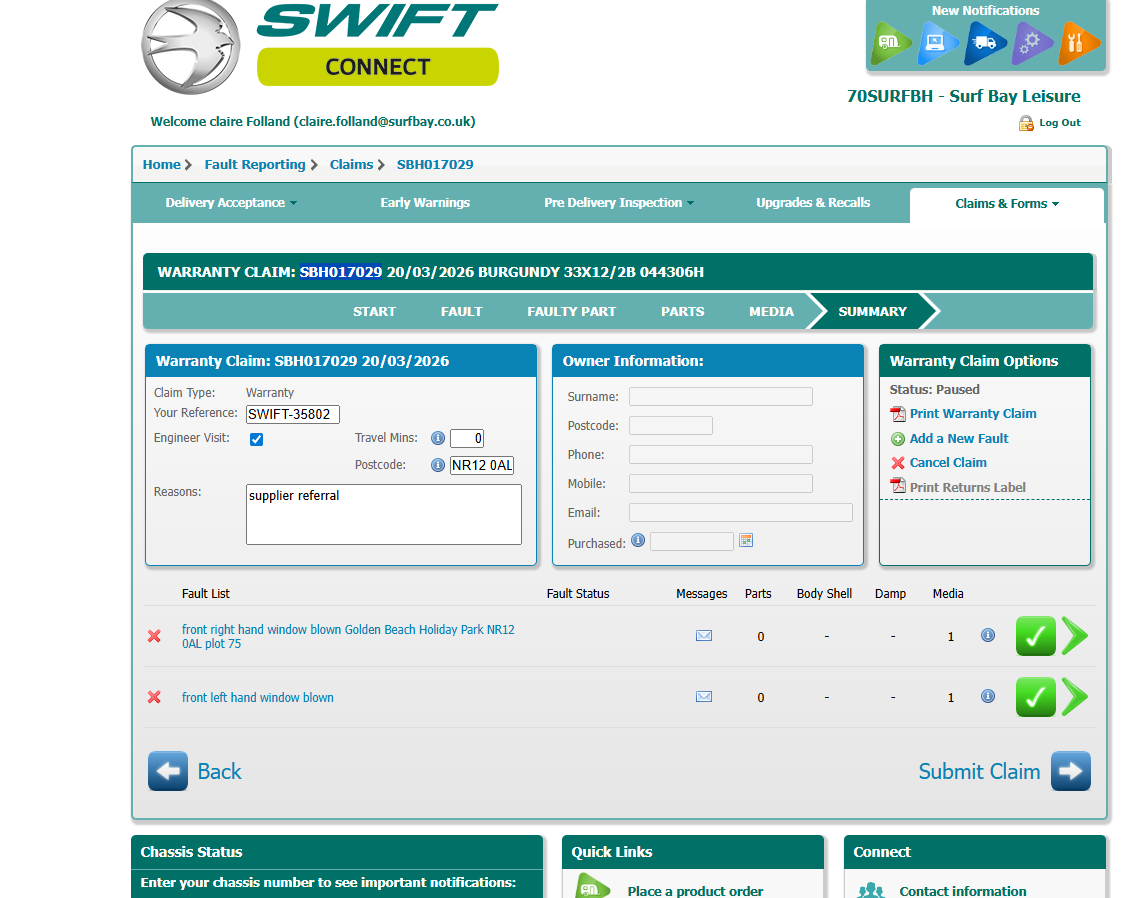Select the SUMMARY claim step
1136x898 pixels.
tap(872, 312)
